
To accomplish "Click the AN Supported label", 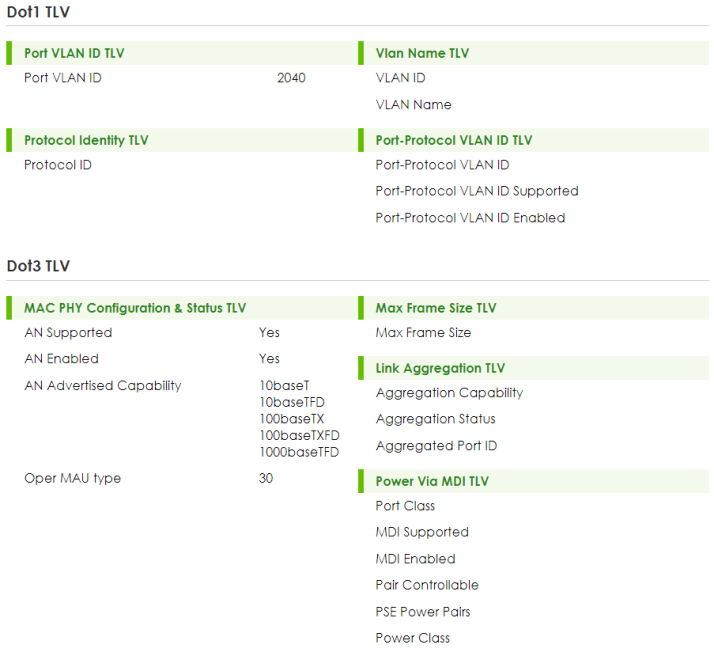I will click(68, 333).
